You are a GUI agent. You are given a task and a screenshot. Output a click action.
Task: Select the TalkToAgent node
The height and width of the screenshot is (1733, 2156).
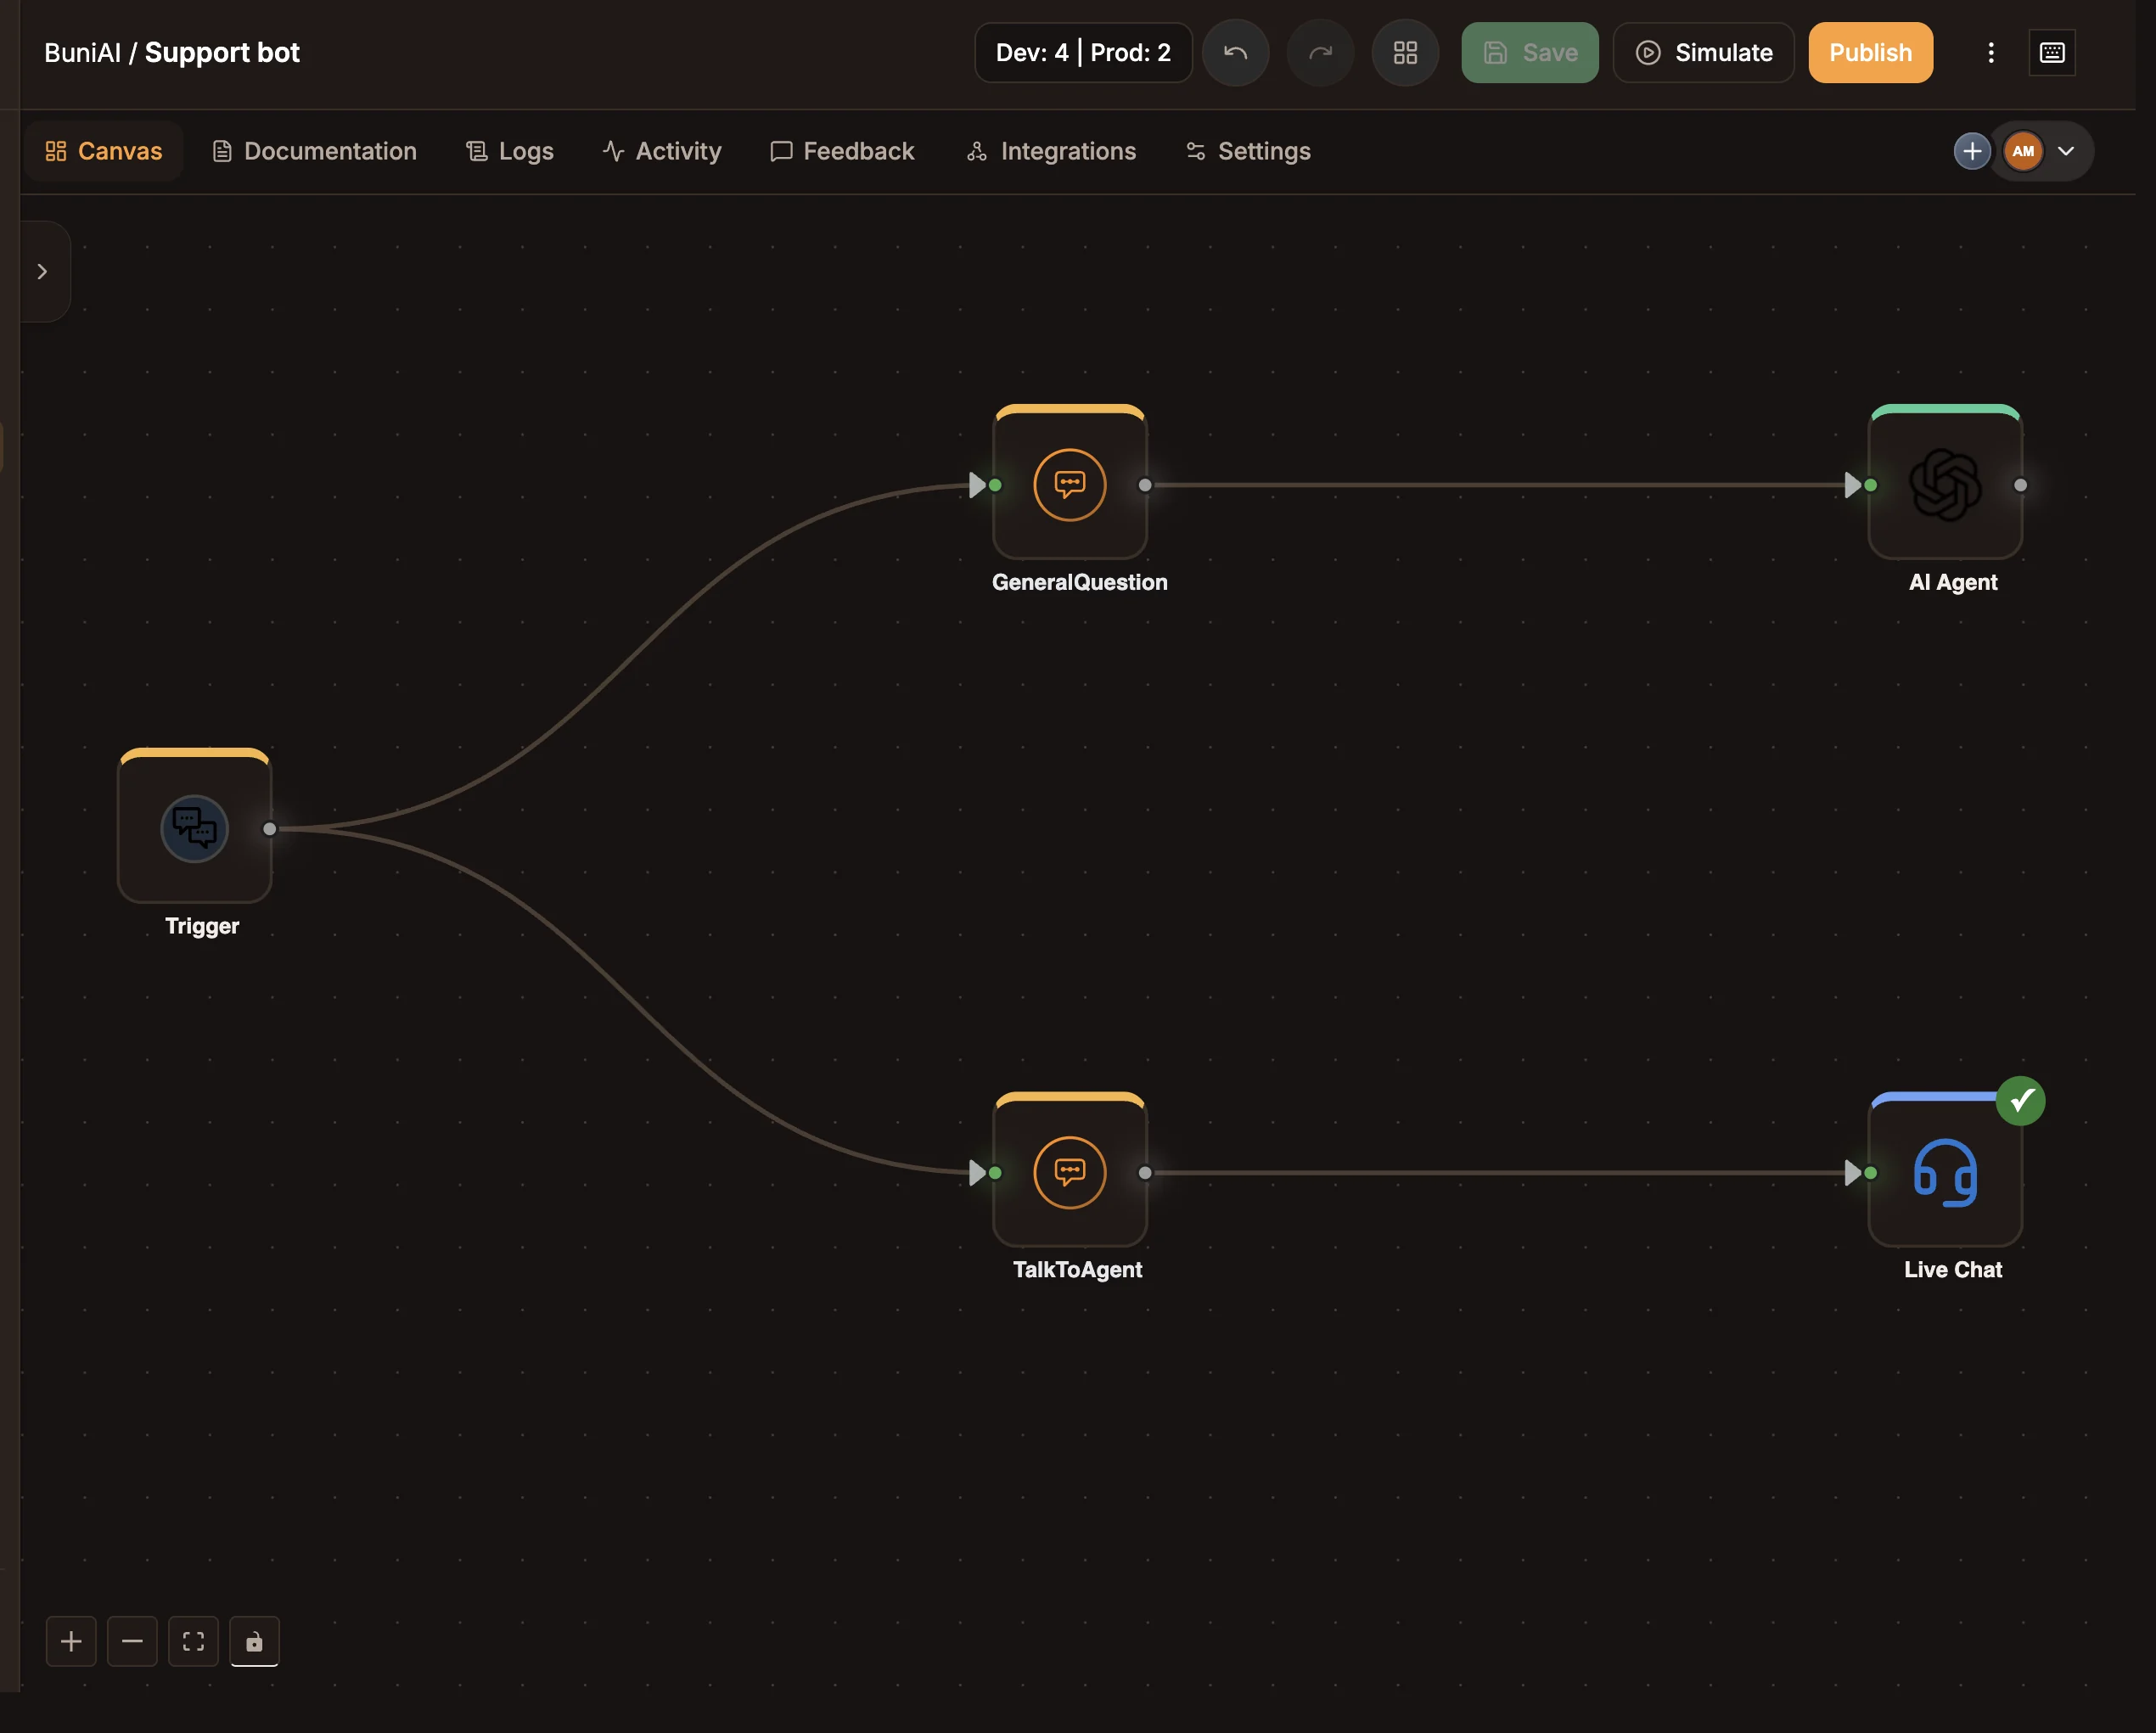(1069, 1170)
